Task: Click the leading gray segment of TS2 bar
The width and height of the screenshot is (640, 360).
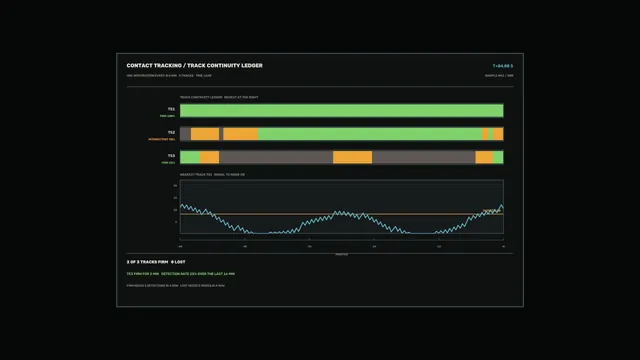Action: point(185,134)
